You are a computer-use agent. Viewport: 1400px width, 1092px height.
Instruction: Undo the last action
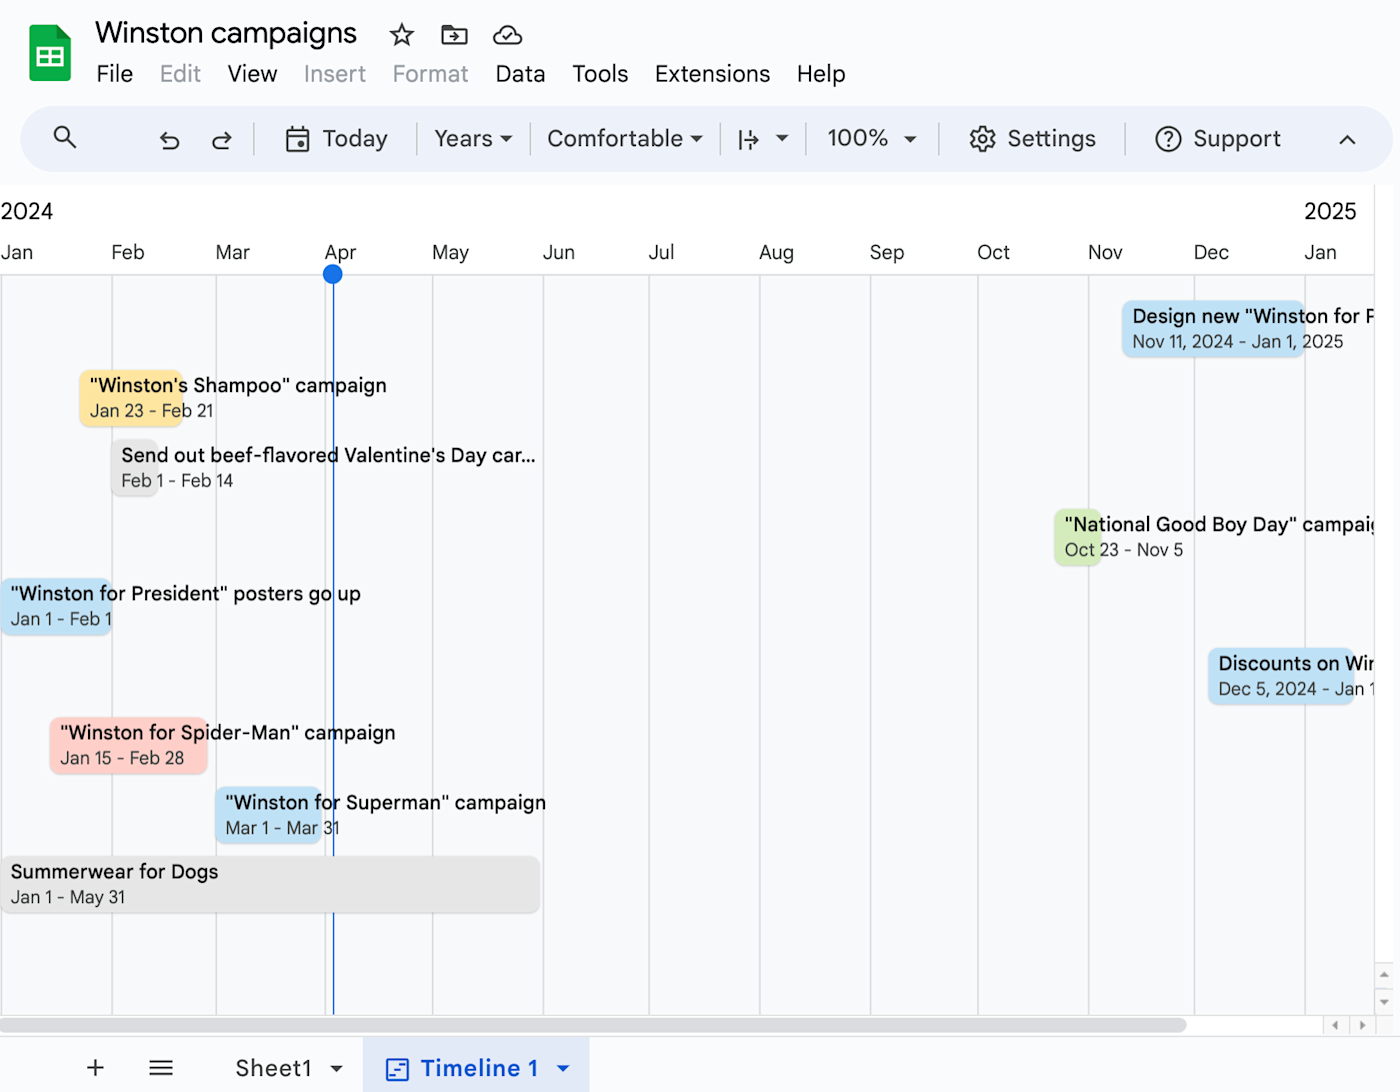pos(170,139)
